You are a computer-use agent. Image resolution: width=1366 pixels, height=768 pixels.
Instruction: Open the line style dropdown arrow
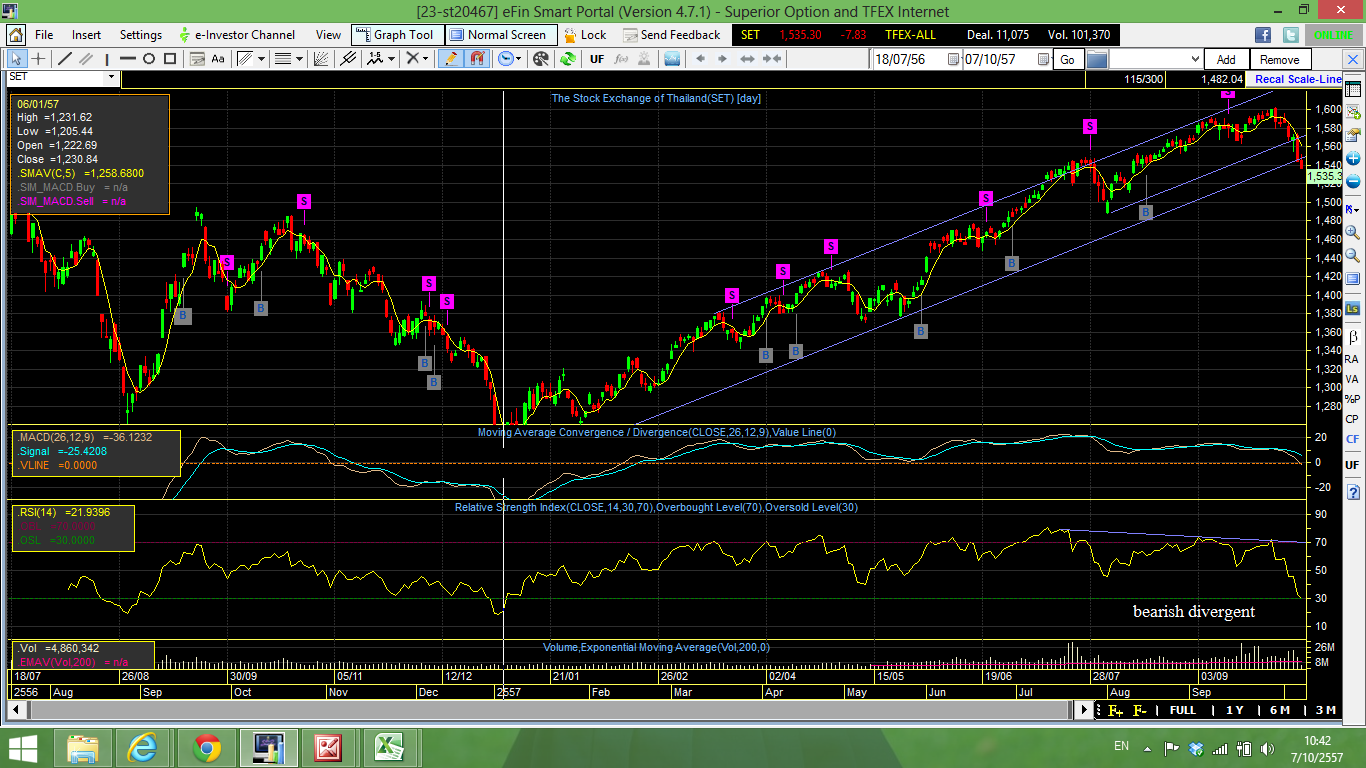[299, 59]
